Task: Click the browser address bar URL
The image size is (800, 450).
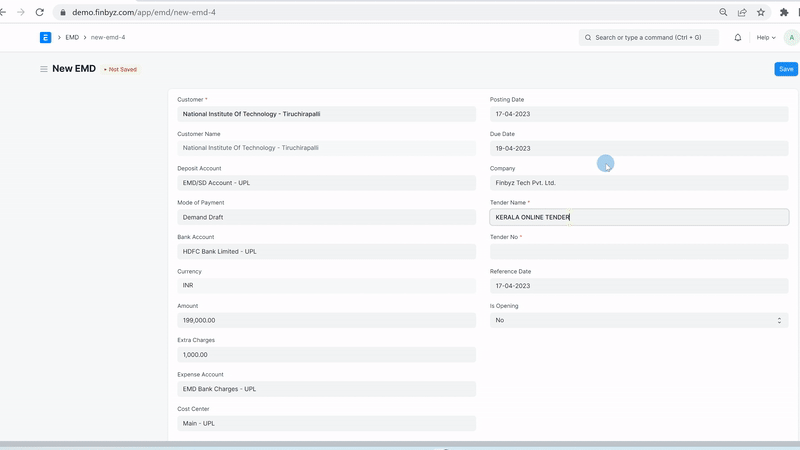Action: point(300,12)
